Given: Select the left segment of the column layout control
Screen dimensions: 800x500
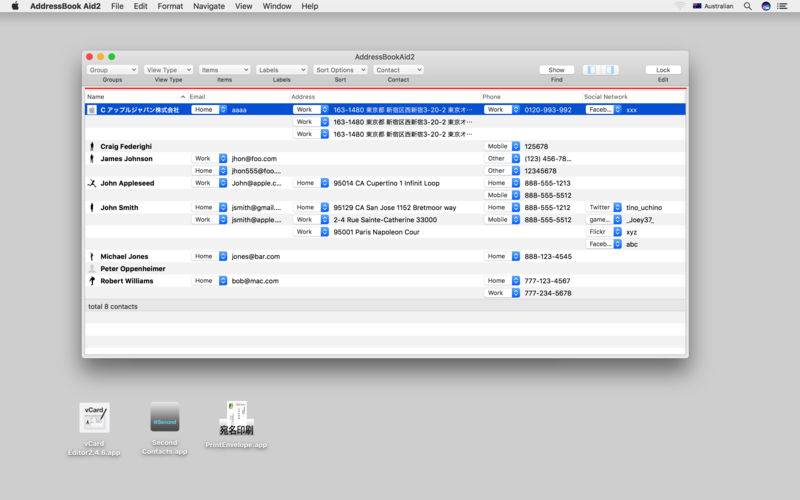Looking at the screenshot, I should point(589,70).
